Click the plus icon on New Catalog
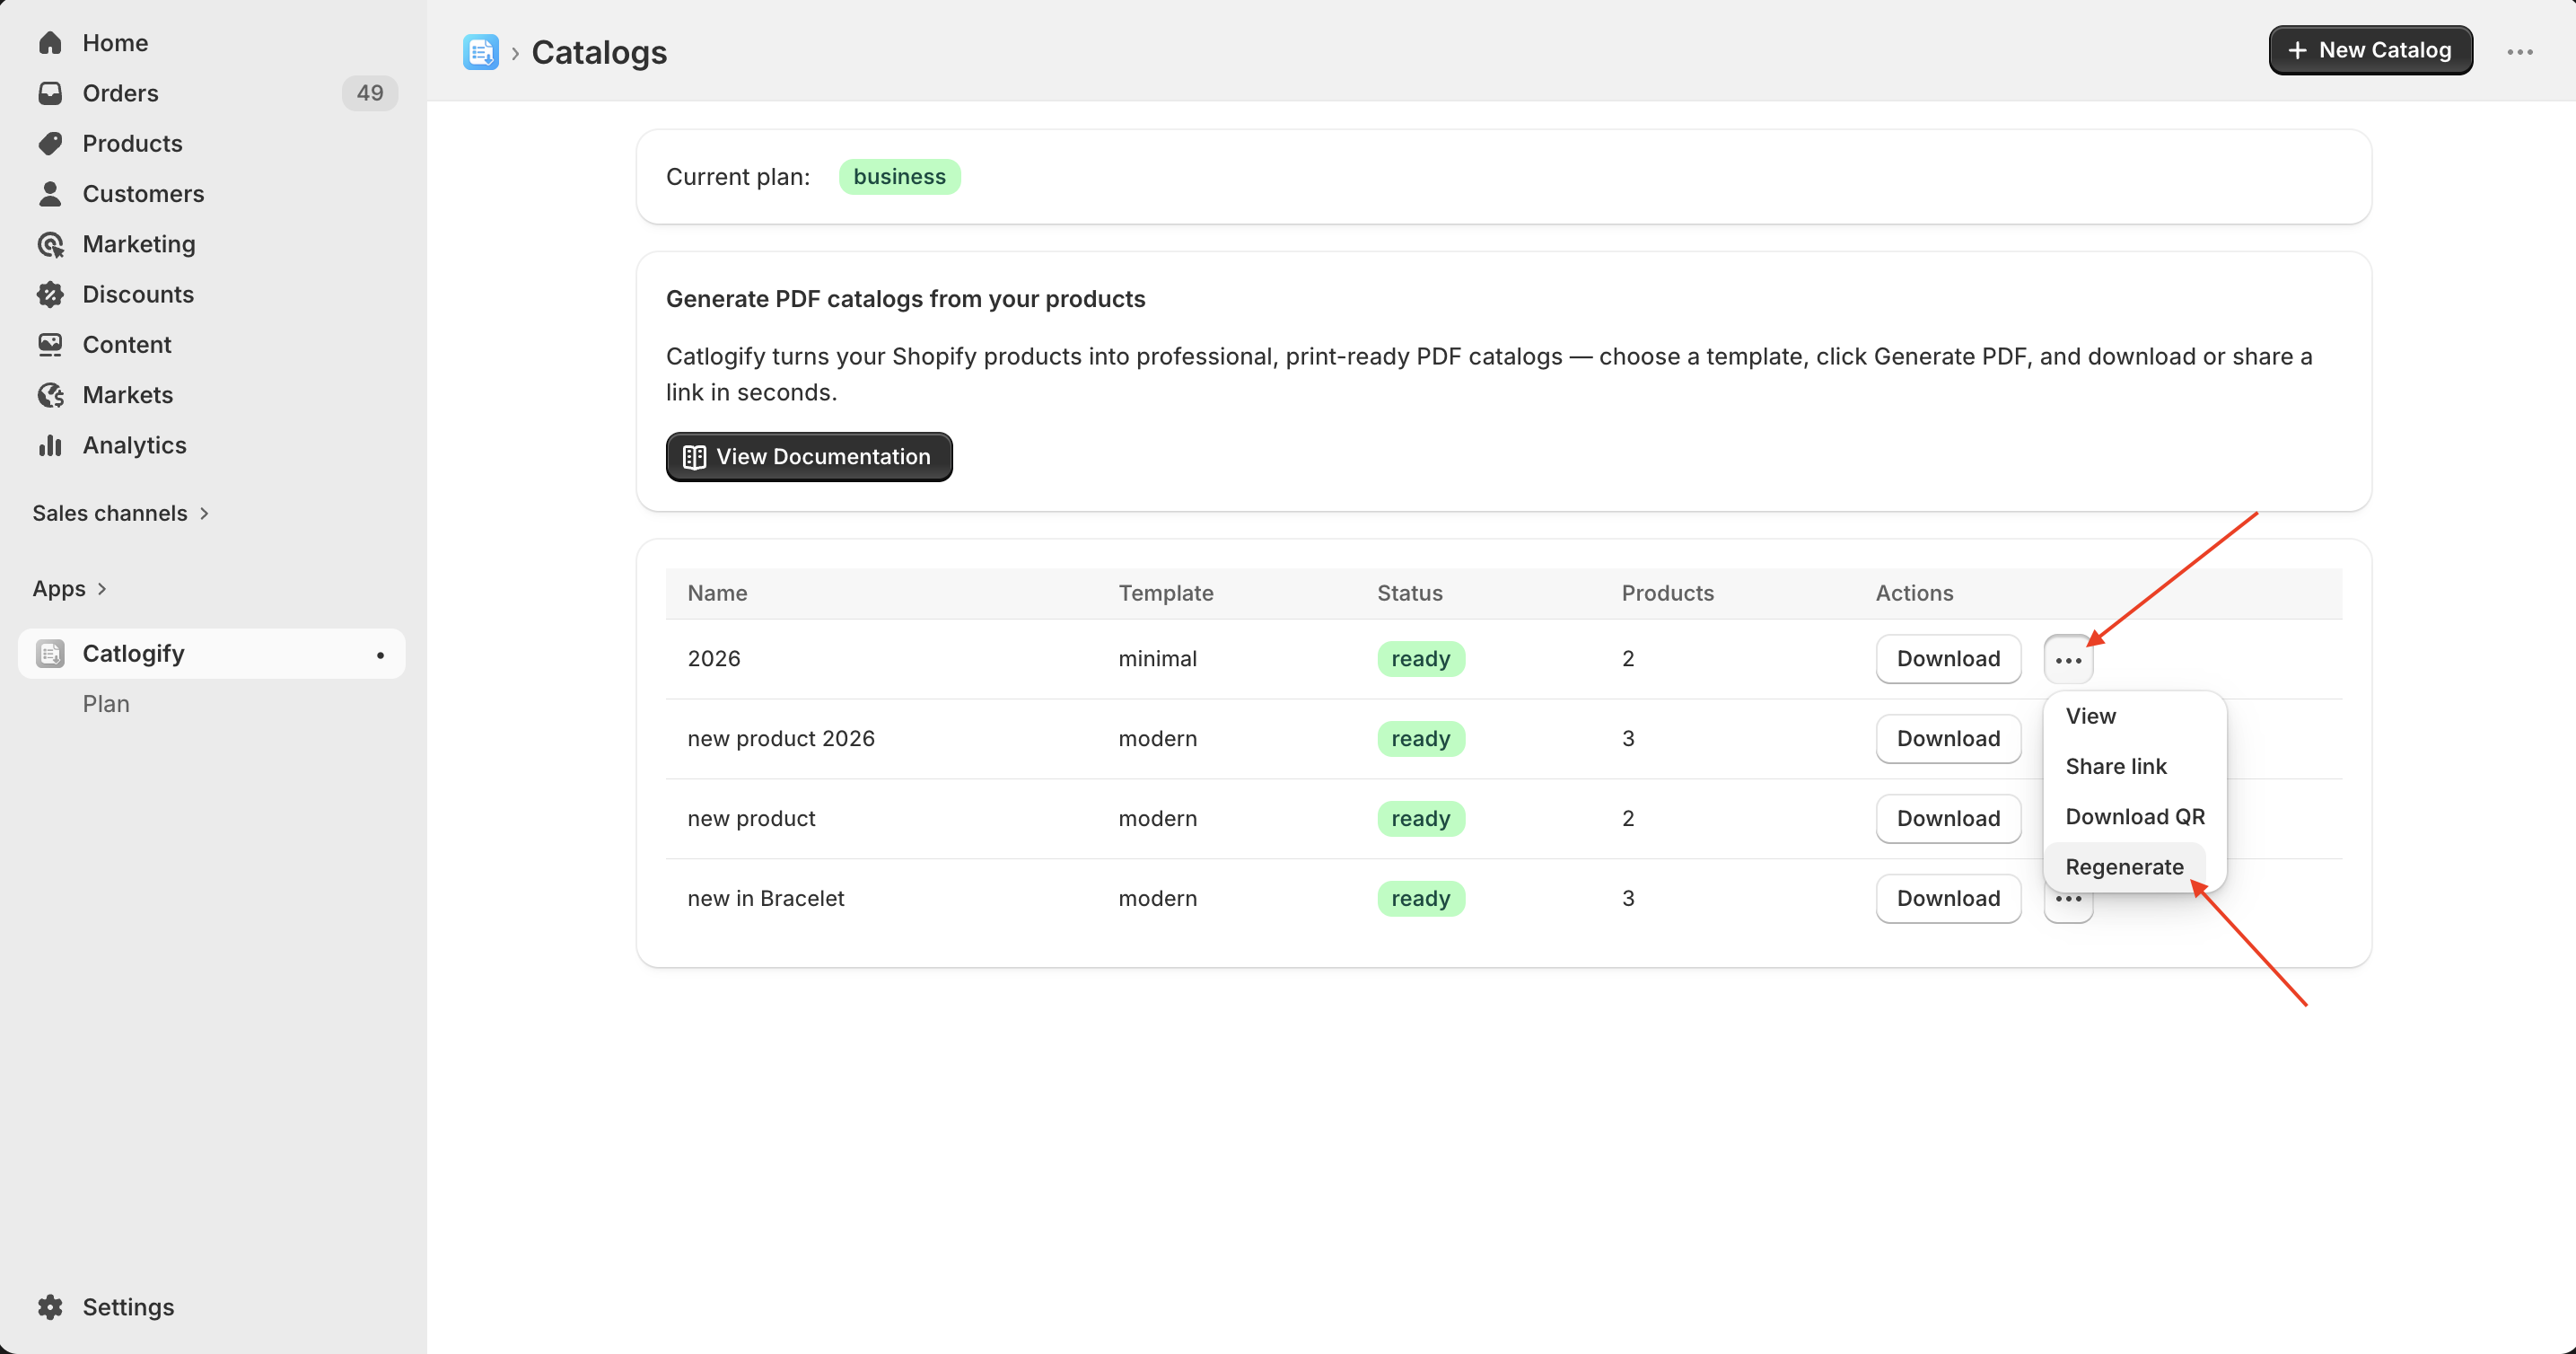Viewport: 2576px width, 1354px height. point(2297,51)
